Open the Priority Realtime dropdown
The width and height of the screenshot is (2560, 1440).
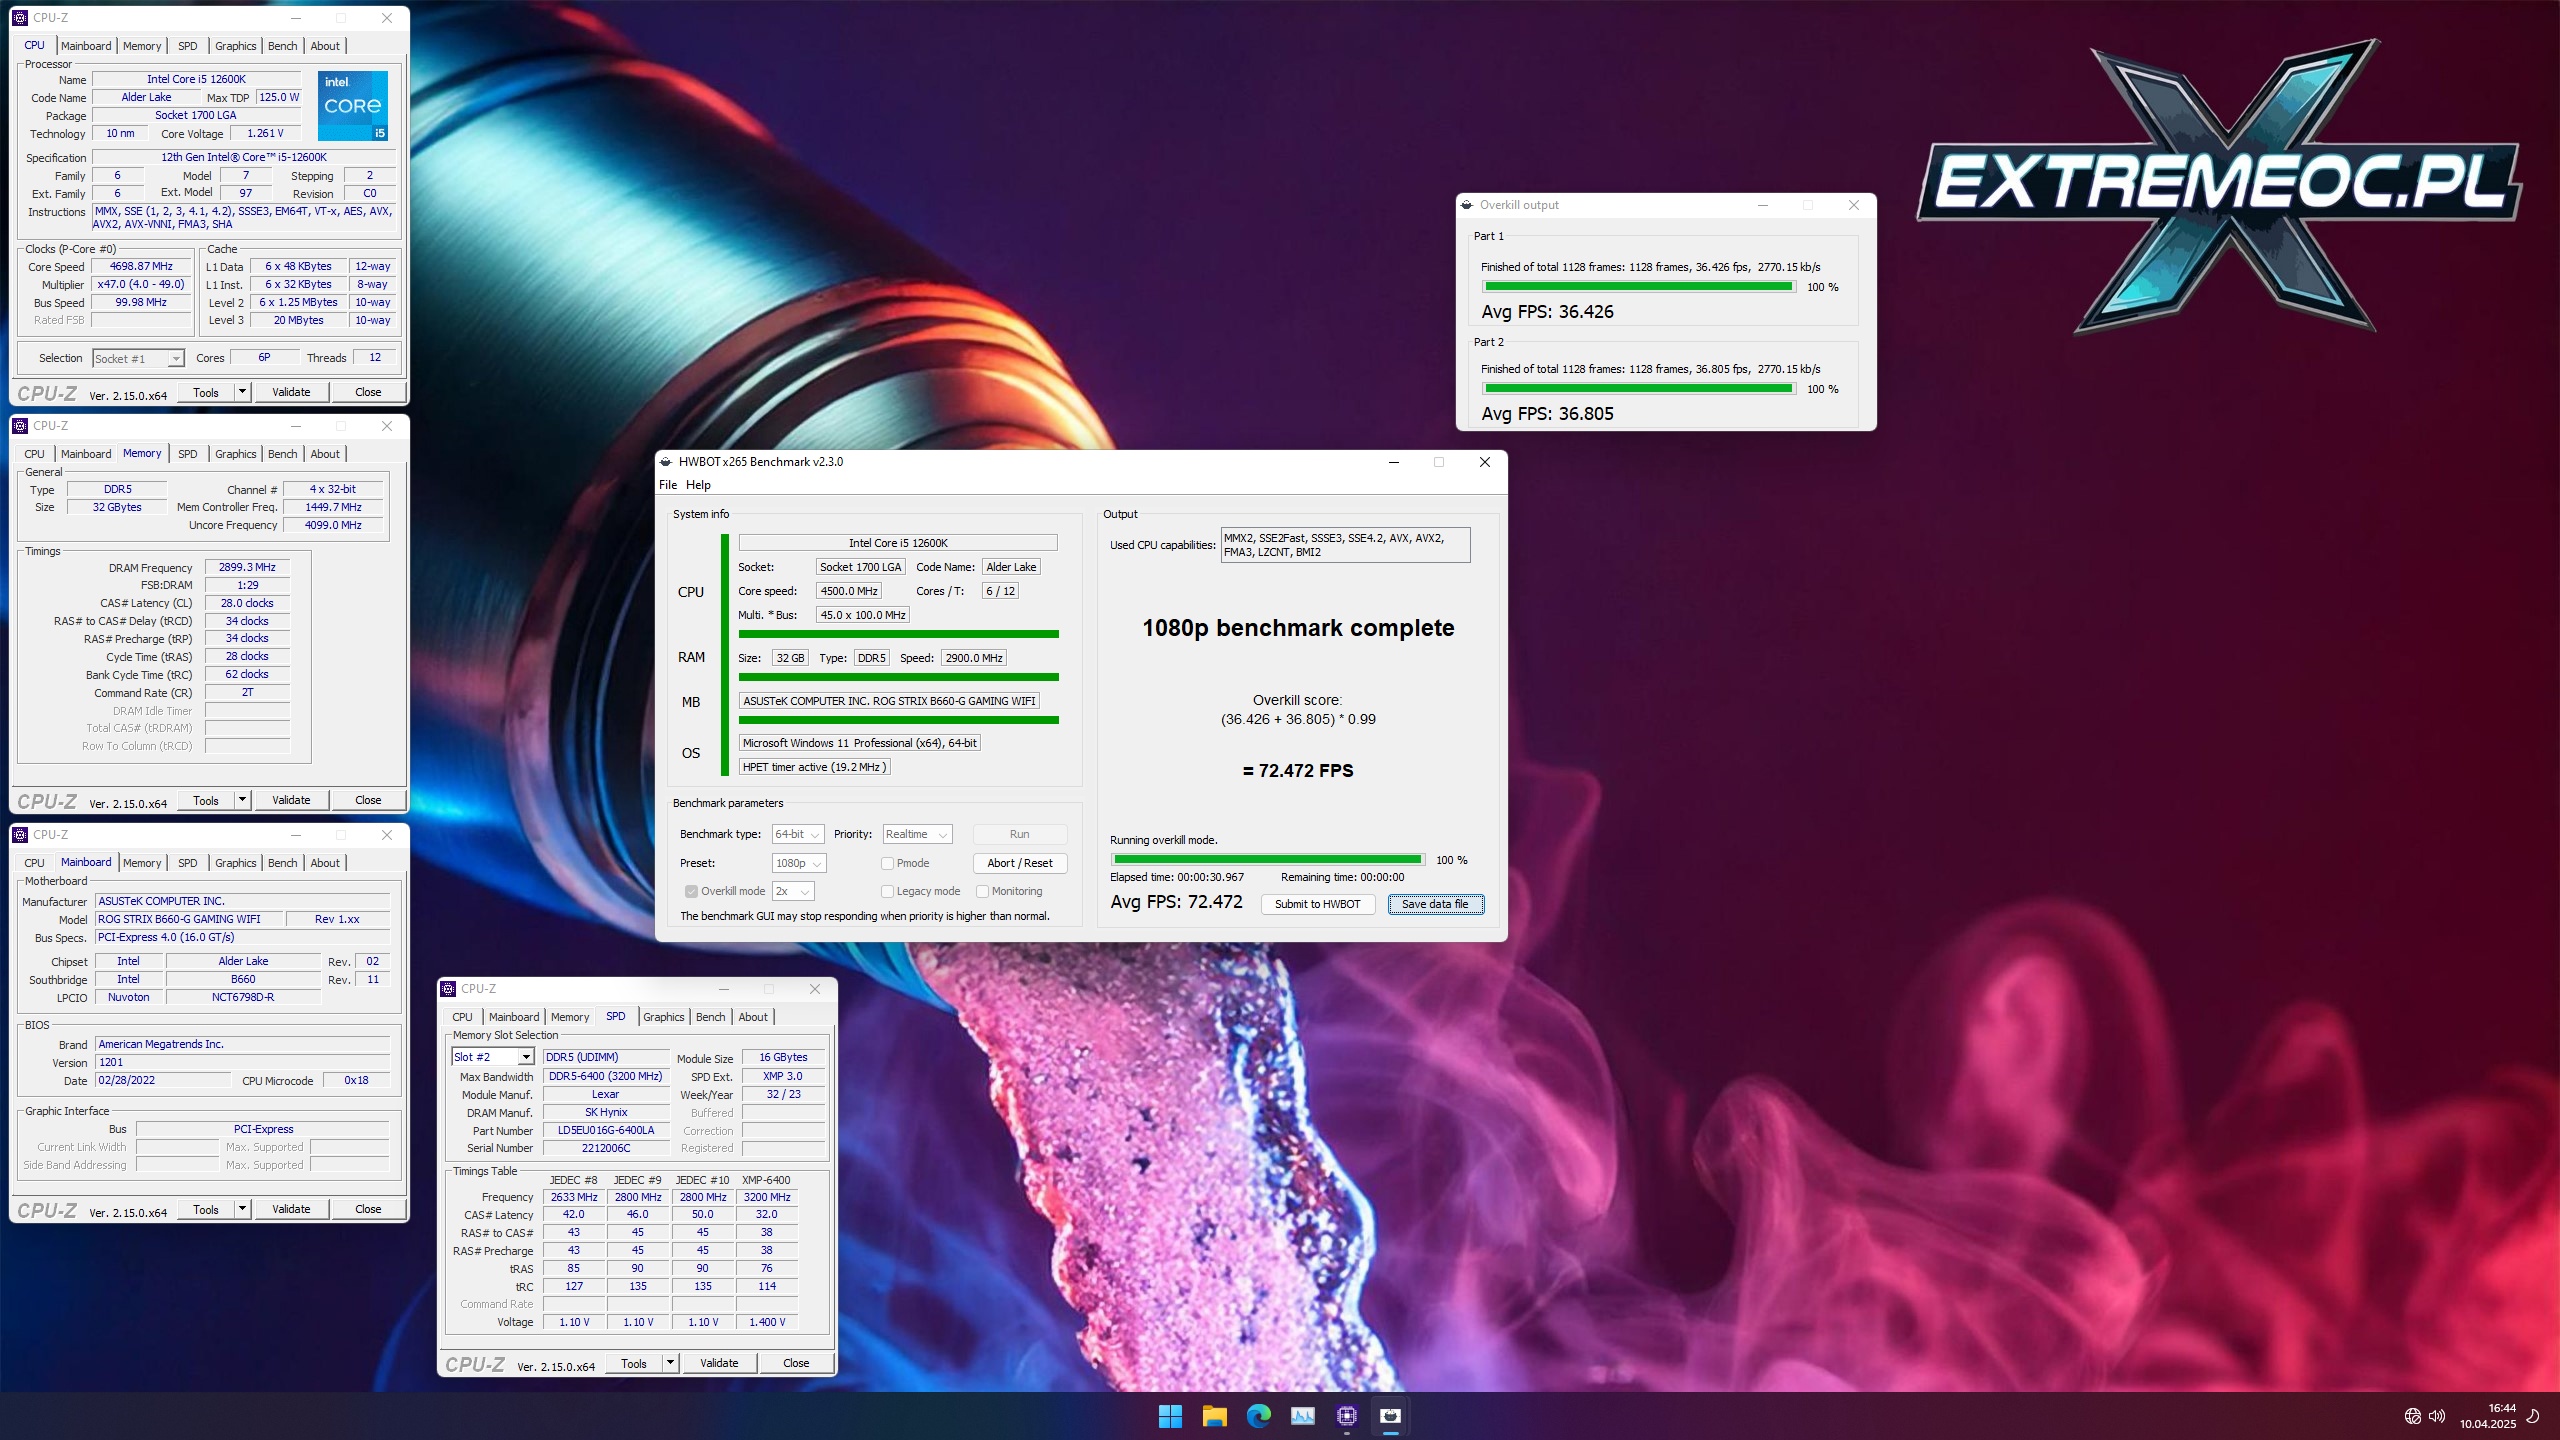coord(917,834)
